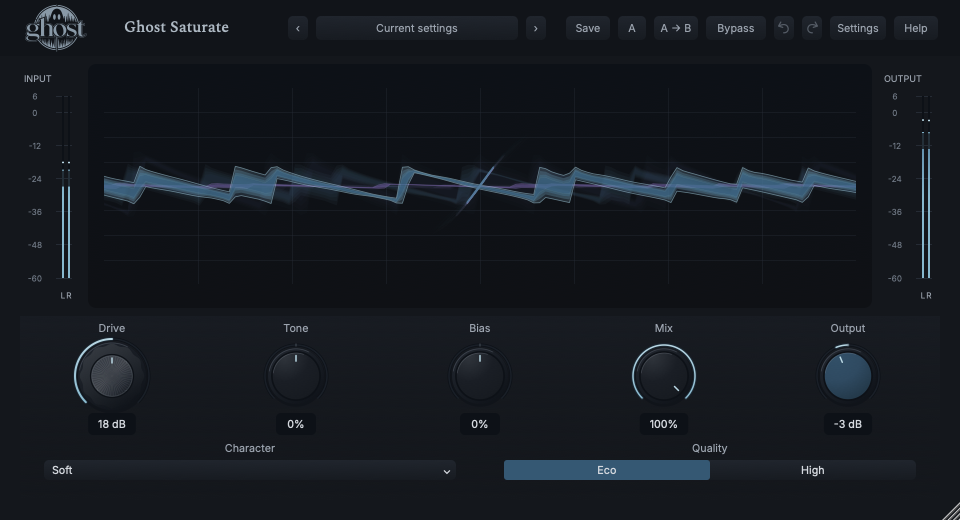Edit the Bias 0% value field
Image resolution: width=960 pixels, height=520 pixels.
(x=480, y=424)
